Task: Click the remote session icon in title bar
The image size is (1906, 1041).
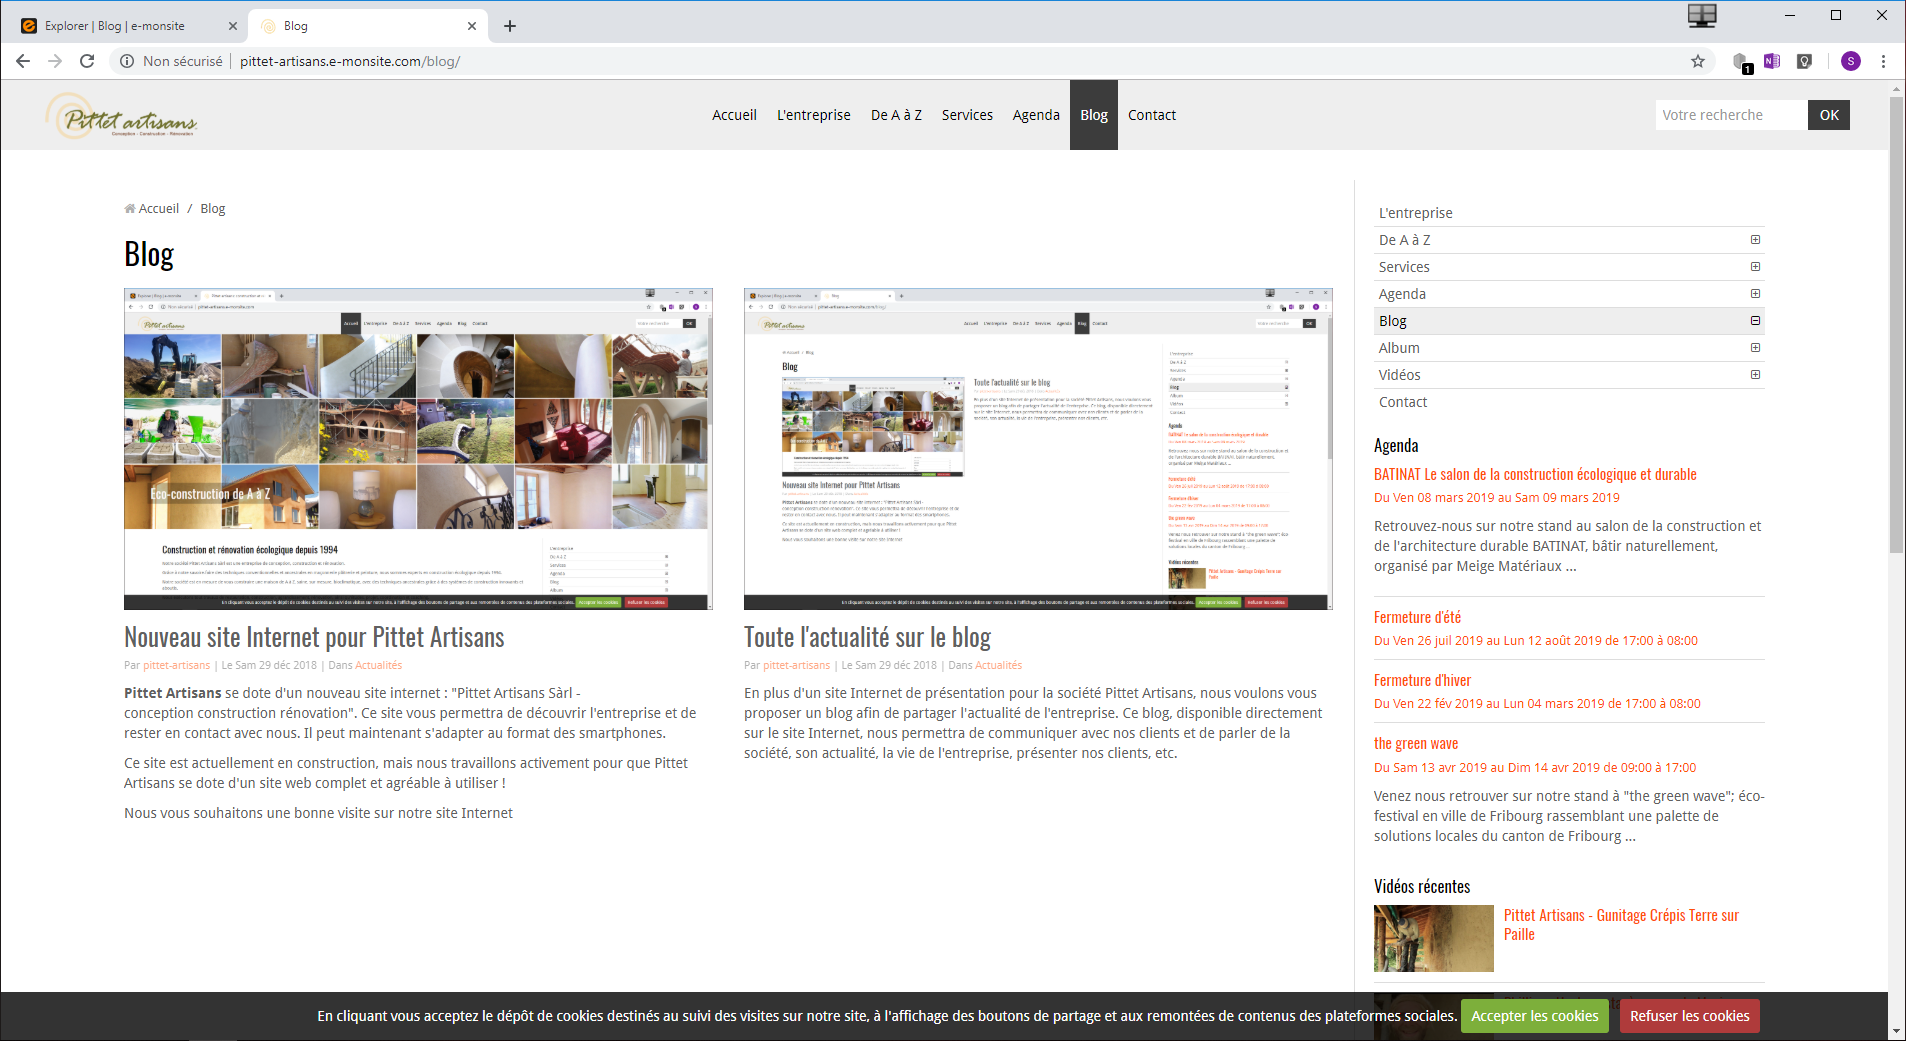Action: click(x=1702, y=15)
